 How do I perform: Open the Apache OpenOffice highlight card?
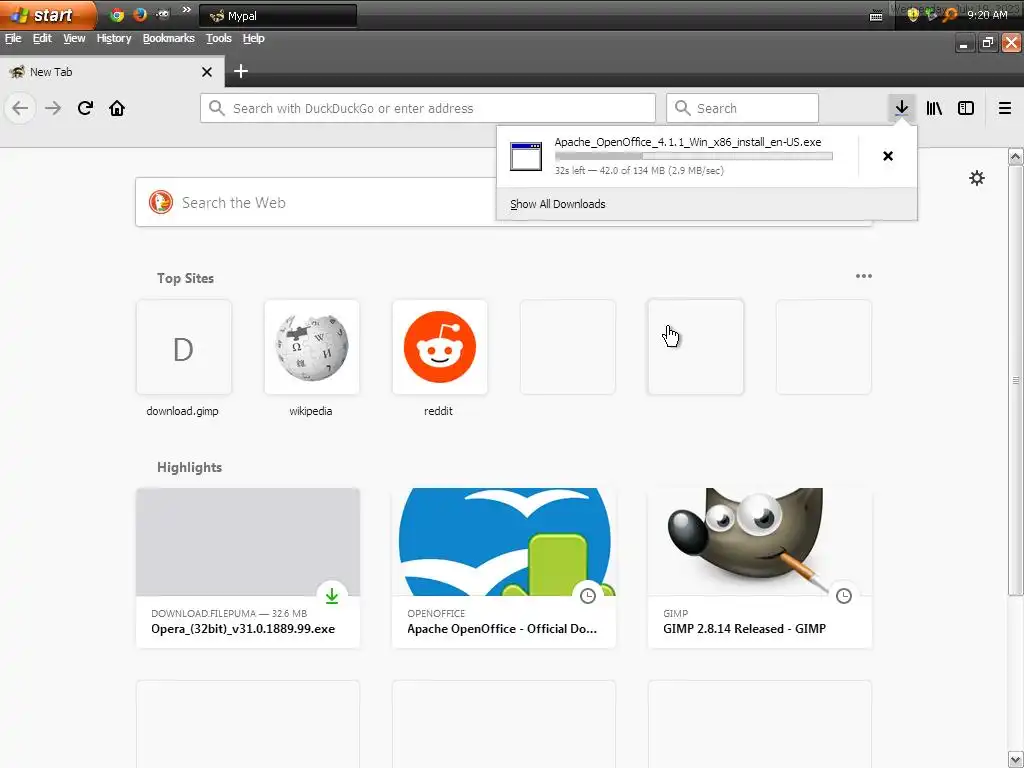click(x=504, y=568)
